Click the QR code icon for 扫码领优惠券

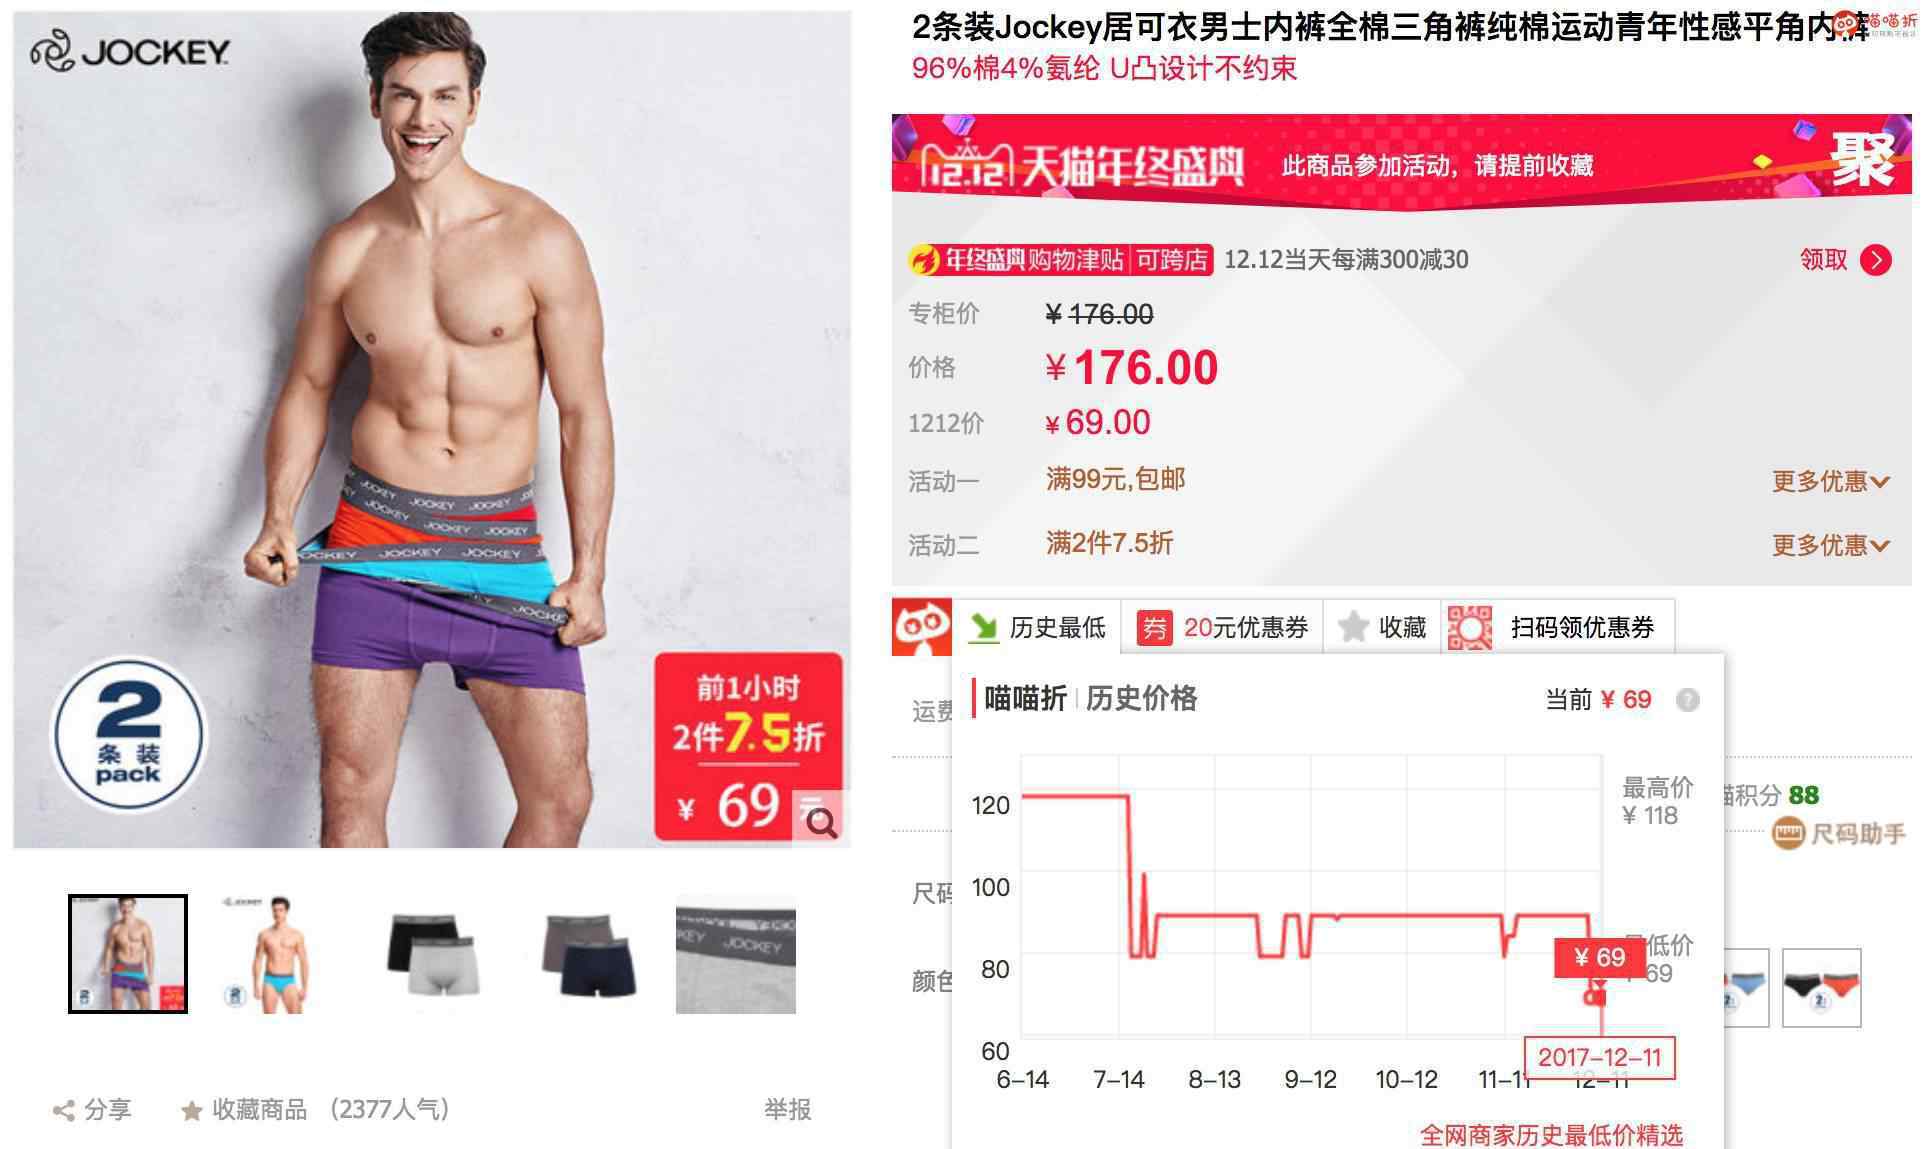[1469, 628]
